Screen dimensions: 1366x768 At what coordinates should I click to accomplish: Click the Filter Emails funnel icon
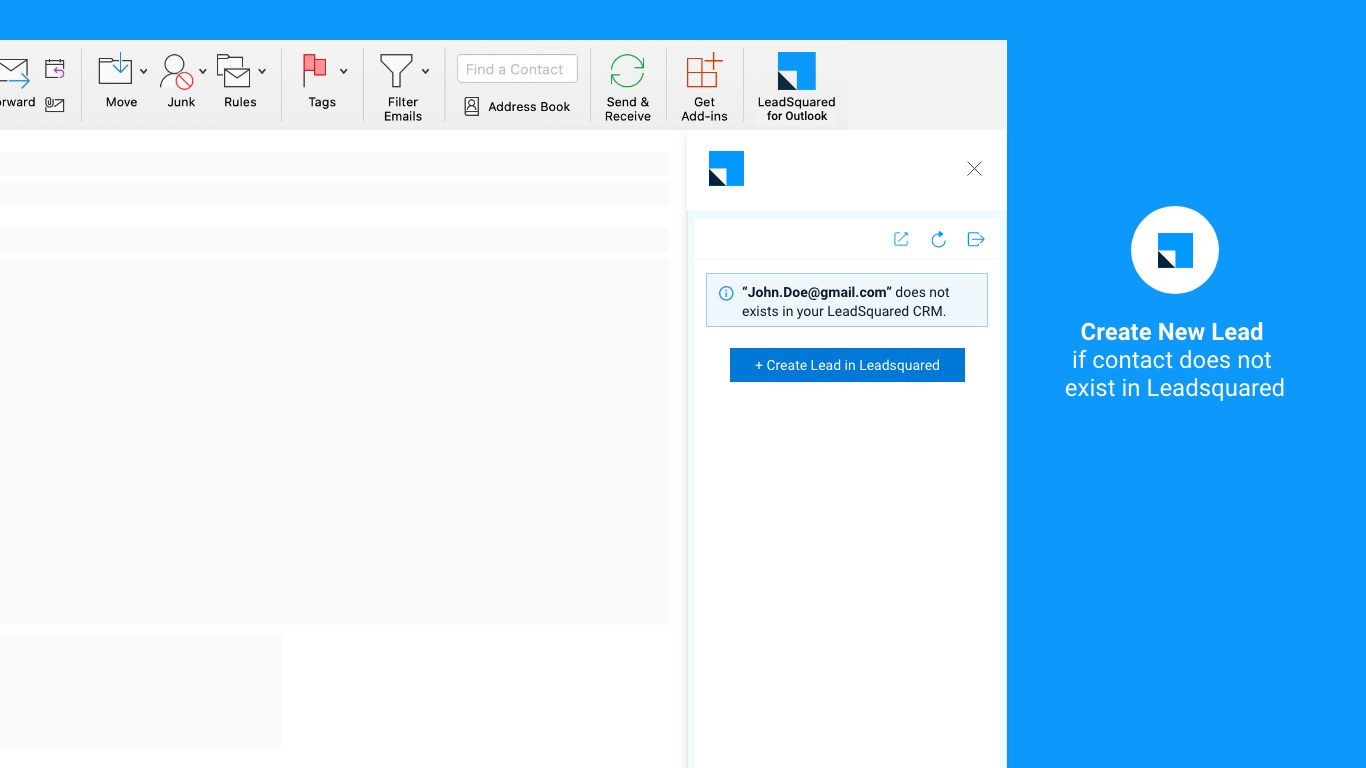click(396, 71)
